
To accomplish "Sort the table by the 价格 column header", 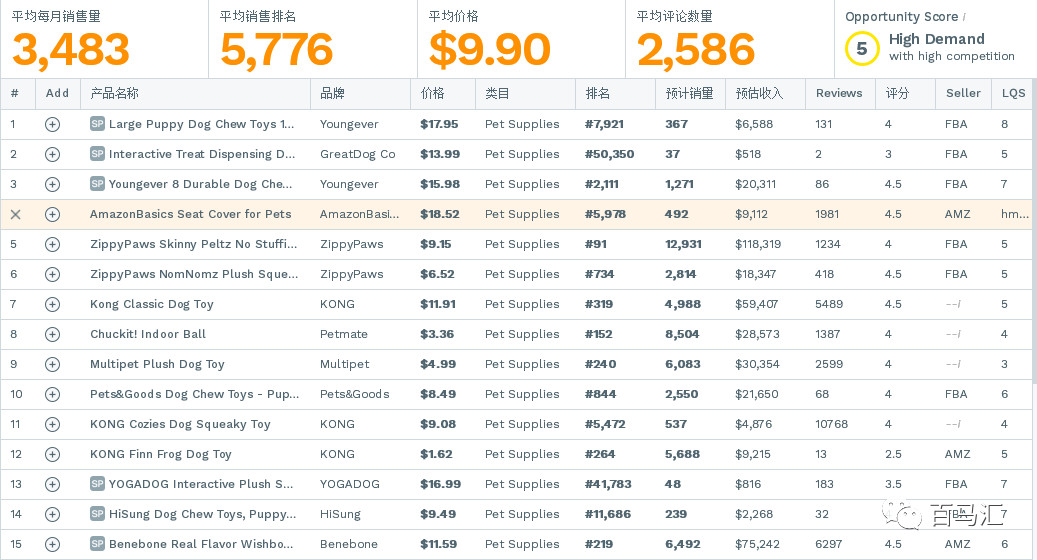I will [432, 93].
